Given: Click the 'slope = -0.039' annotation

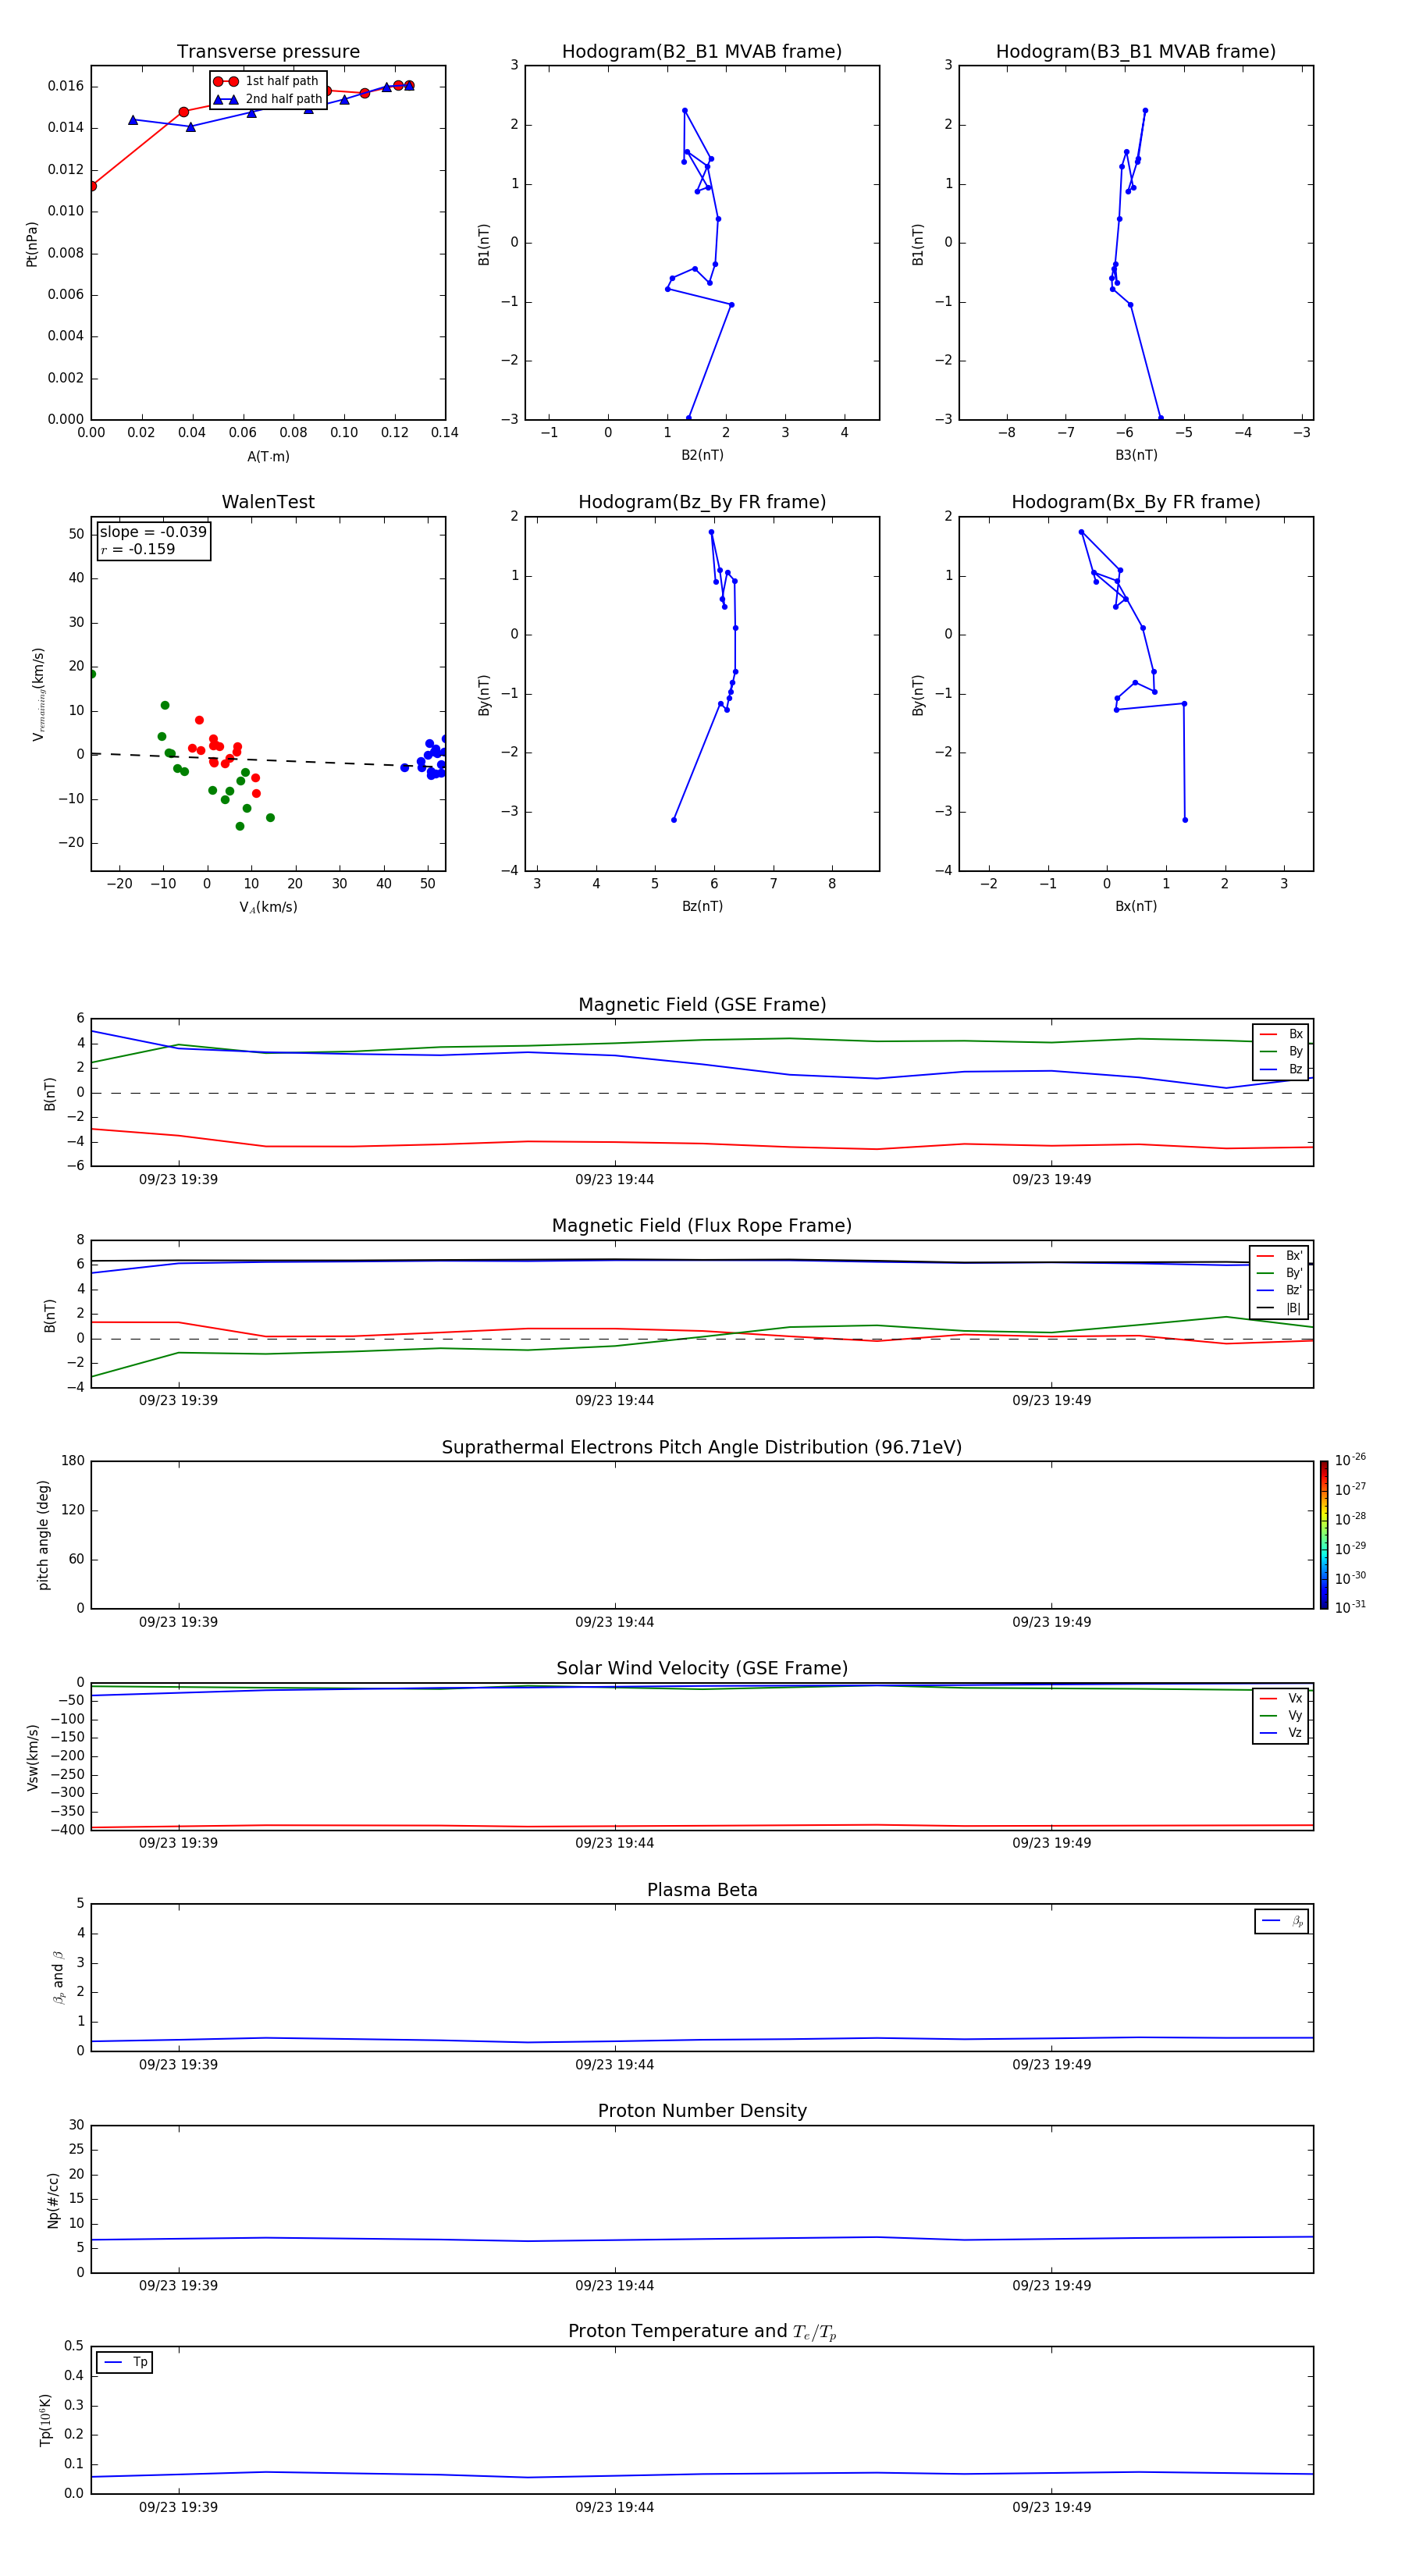Looking at the screenshot, I should click(x=153, y=532).
